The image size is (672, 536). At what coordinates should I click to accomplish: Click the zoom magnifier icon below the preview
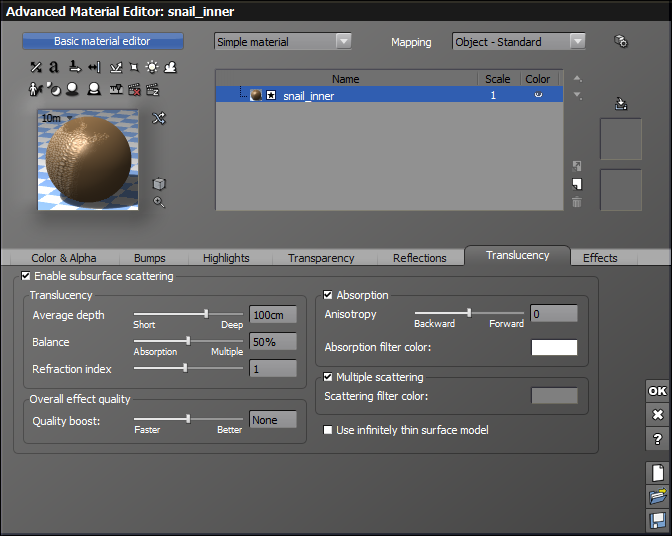tap(159, 203)
